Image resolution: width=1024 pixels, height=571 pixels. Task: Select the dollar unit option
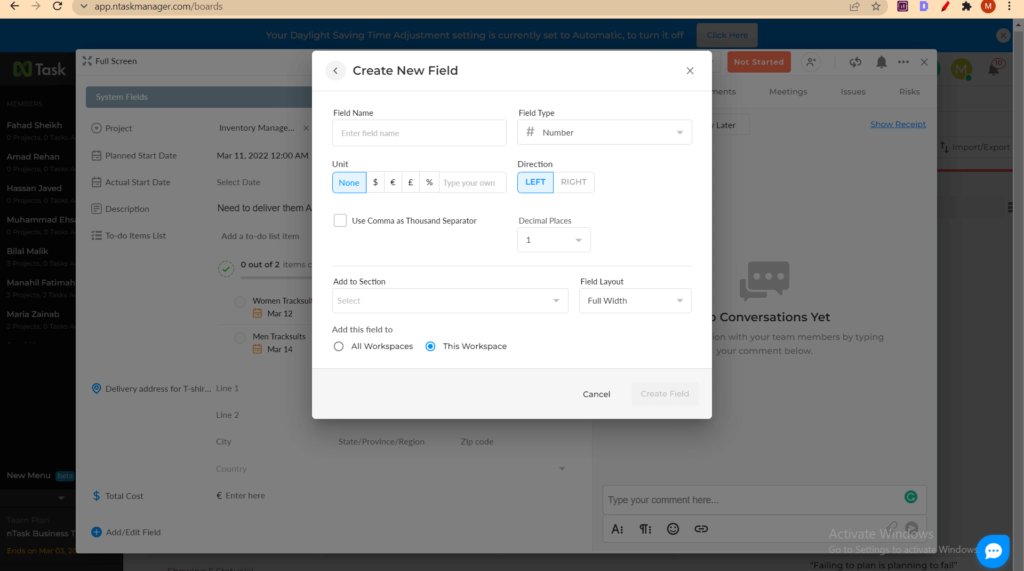[x=376, y=182]
